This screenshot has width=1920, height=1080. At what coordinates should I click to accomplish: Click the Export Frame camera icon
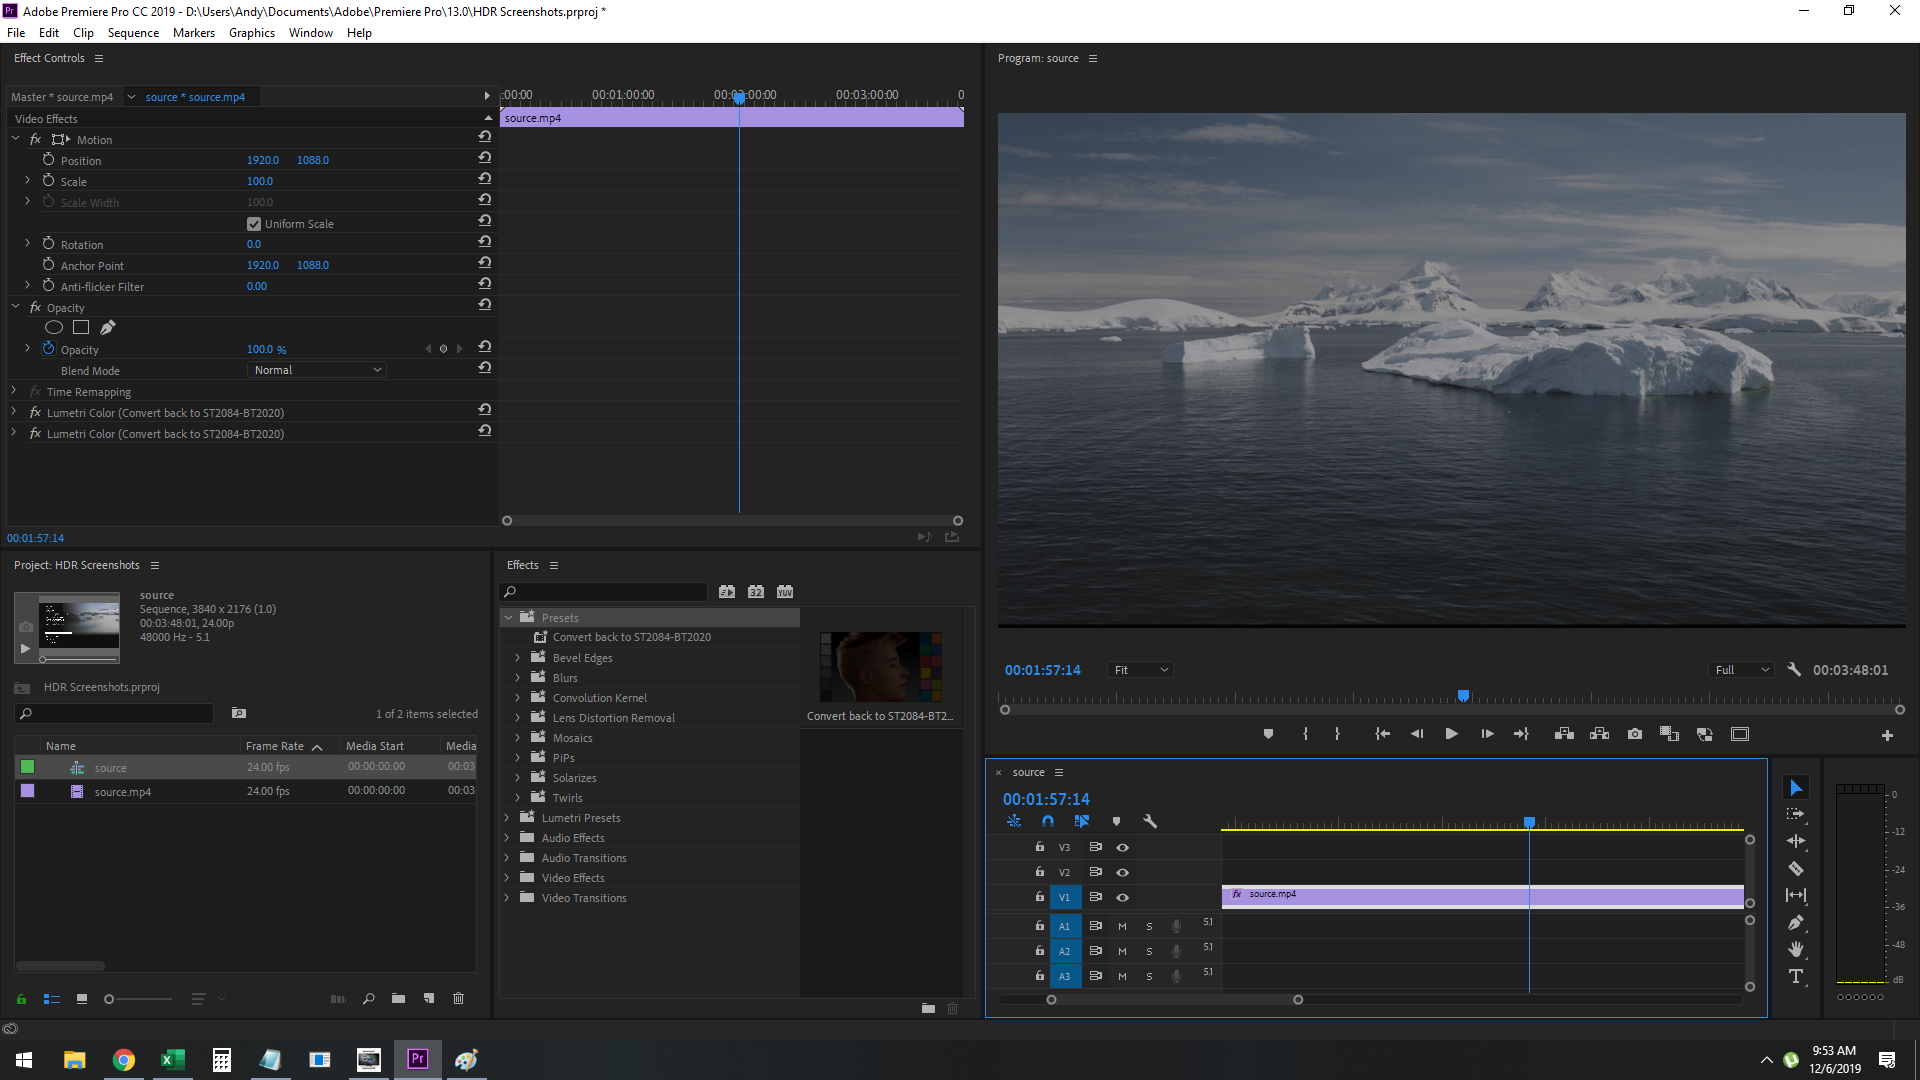click(x=1634, y=734)
